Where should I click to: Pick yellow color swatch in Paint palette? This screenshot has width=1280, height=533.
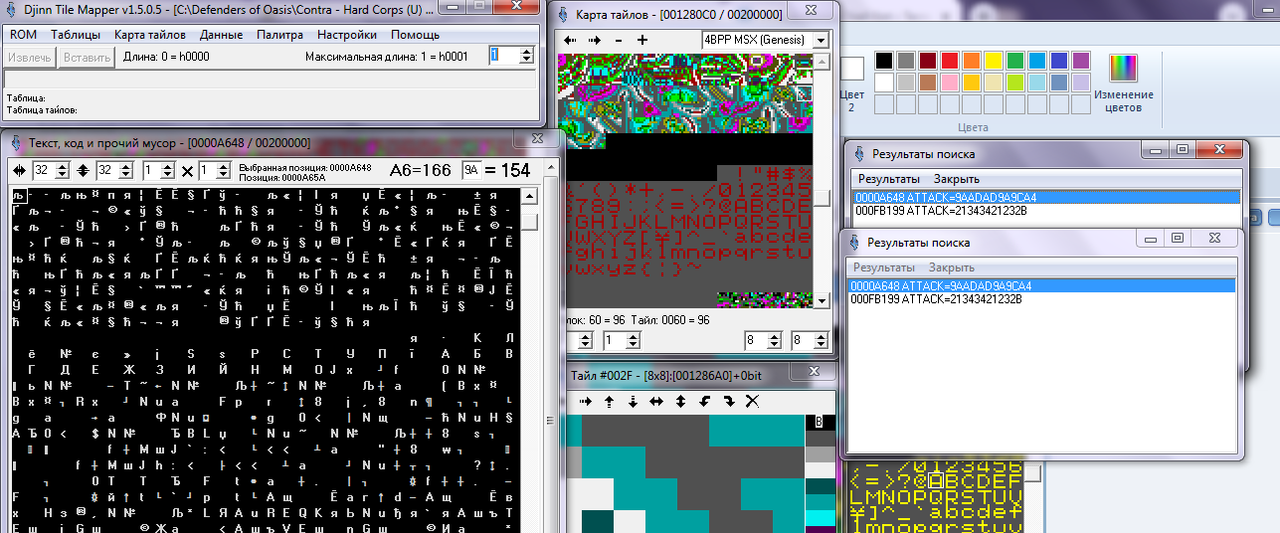pos(994,60)
